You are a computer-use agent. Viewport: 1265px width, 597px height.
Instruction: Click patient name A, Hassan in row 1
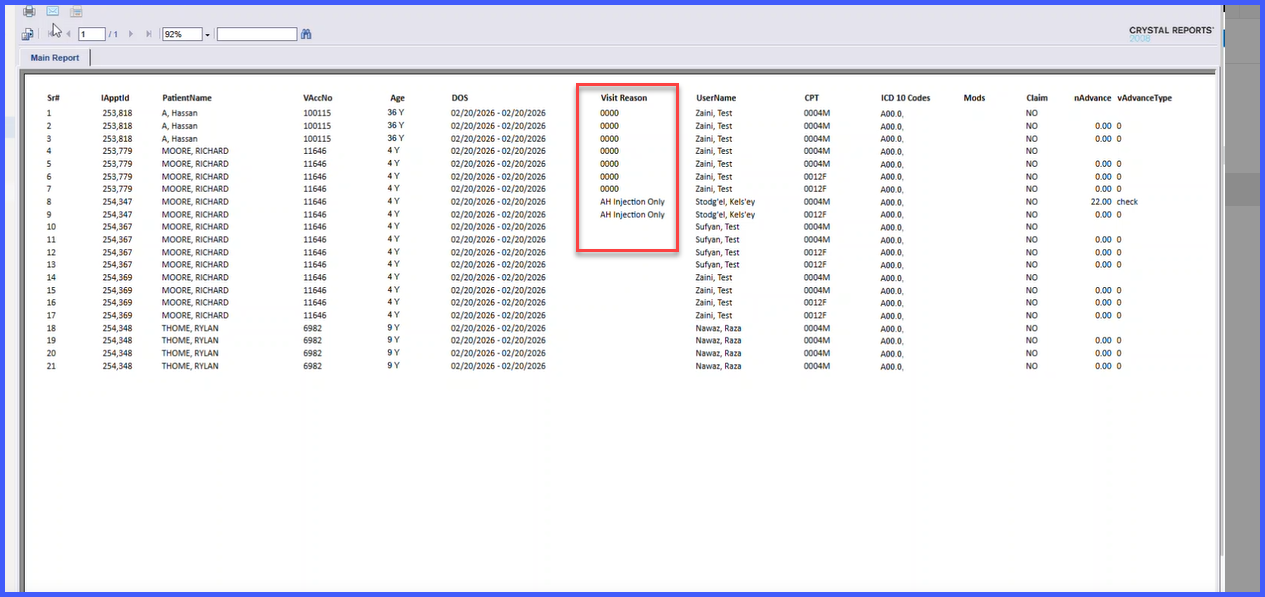click(181, 113)
